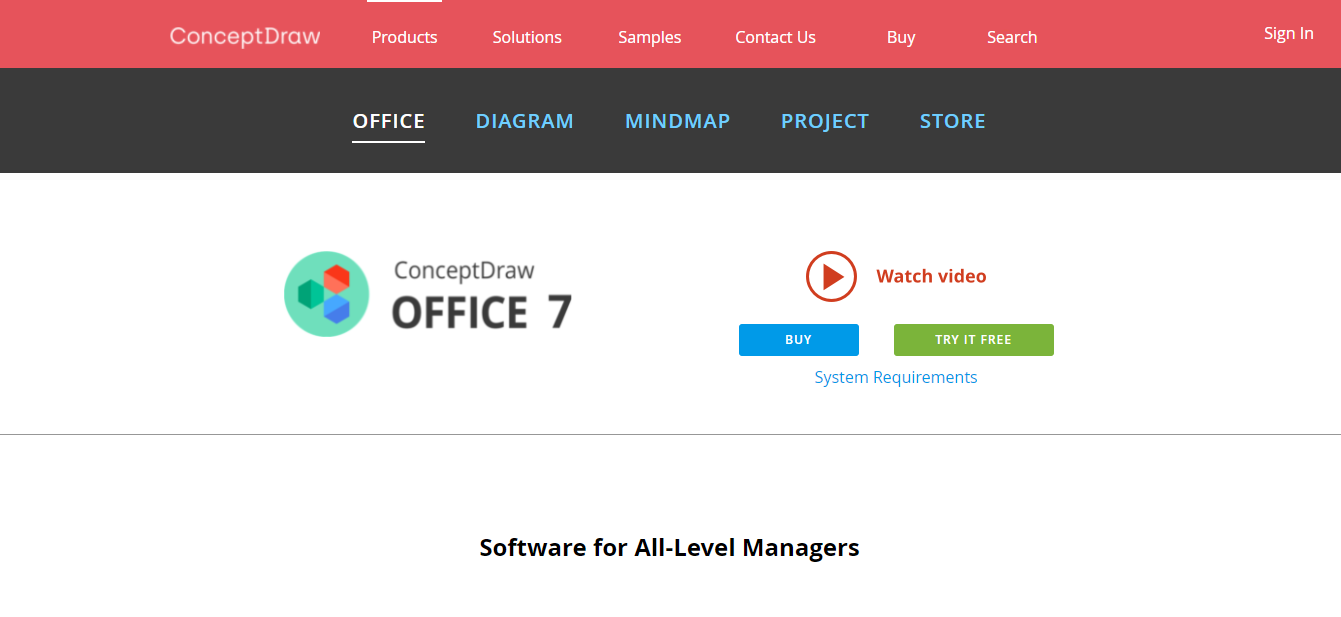
Task: Open Search in the top navigation
Action: [1012, 37]
